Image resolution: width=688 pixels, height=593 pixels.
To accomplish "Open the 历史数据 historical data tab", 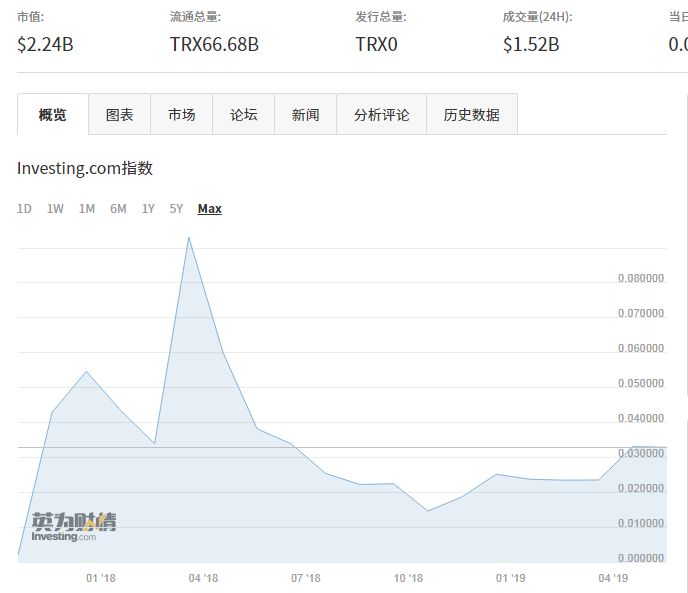I will tap(472, 115).
